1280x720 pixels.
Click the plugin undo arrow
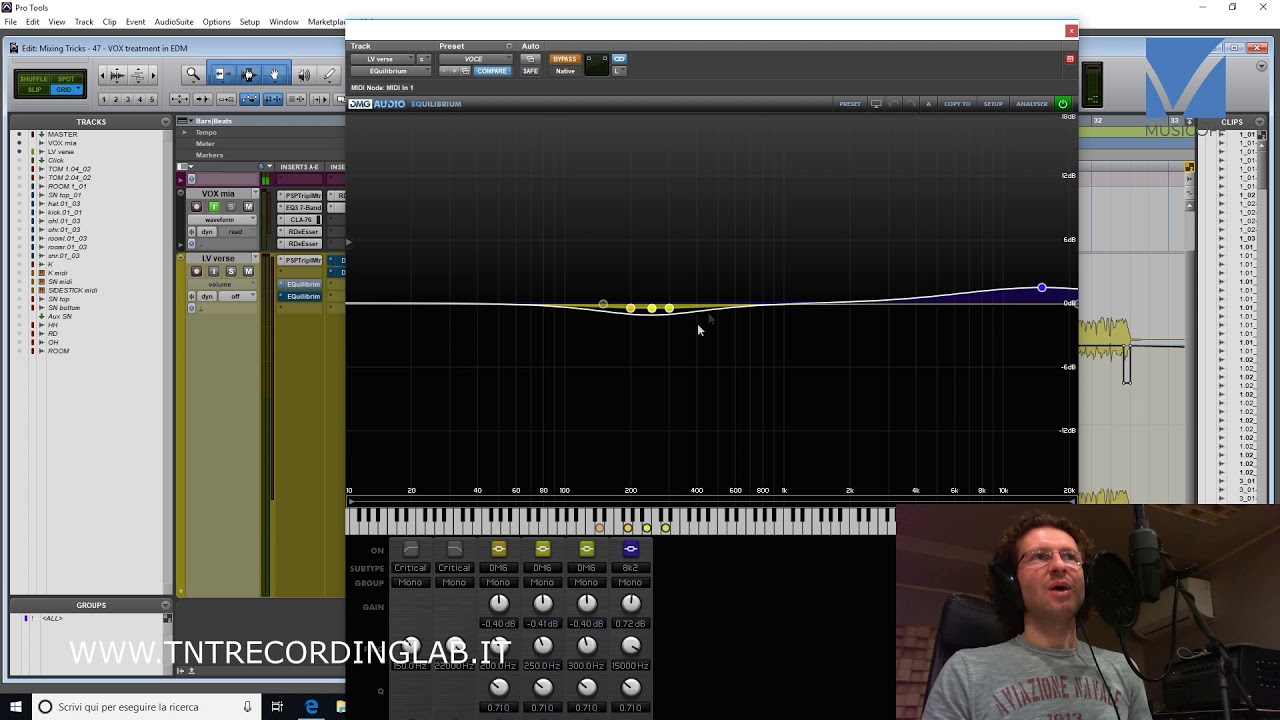[894, 104]
